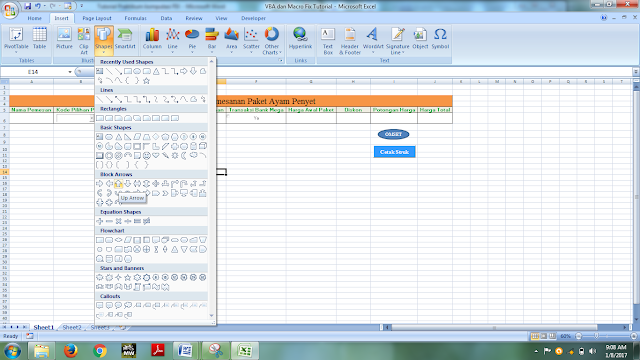This screenshot has width=640, height=360.
Task: Click the Office Button orb
Action: tap(10, 10)
